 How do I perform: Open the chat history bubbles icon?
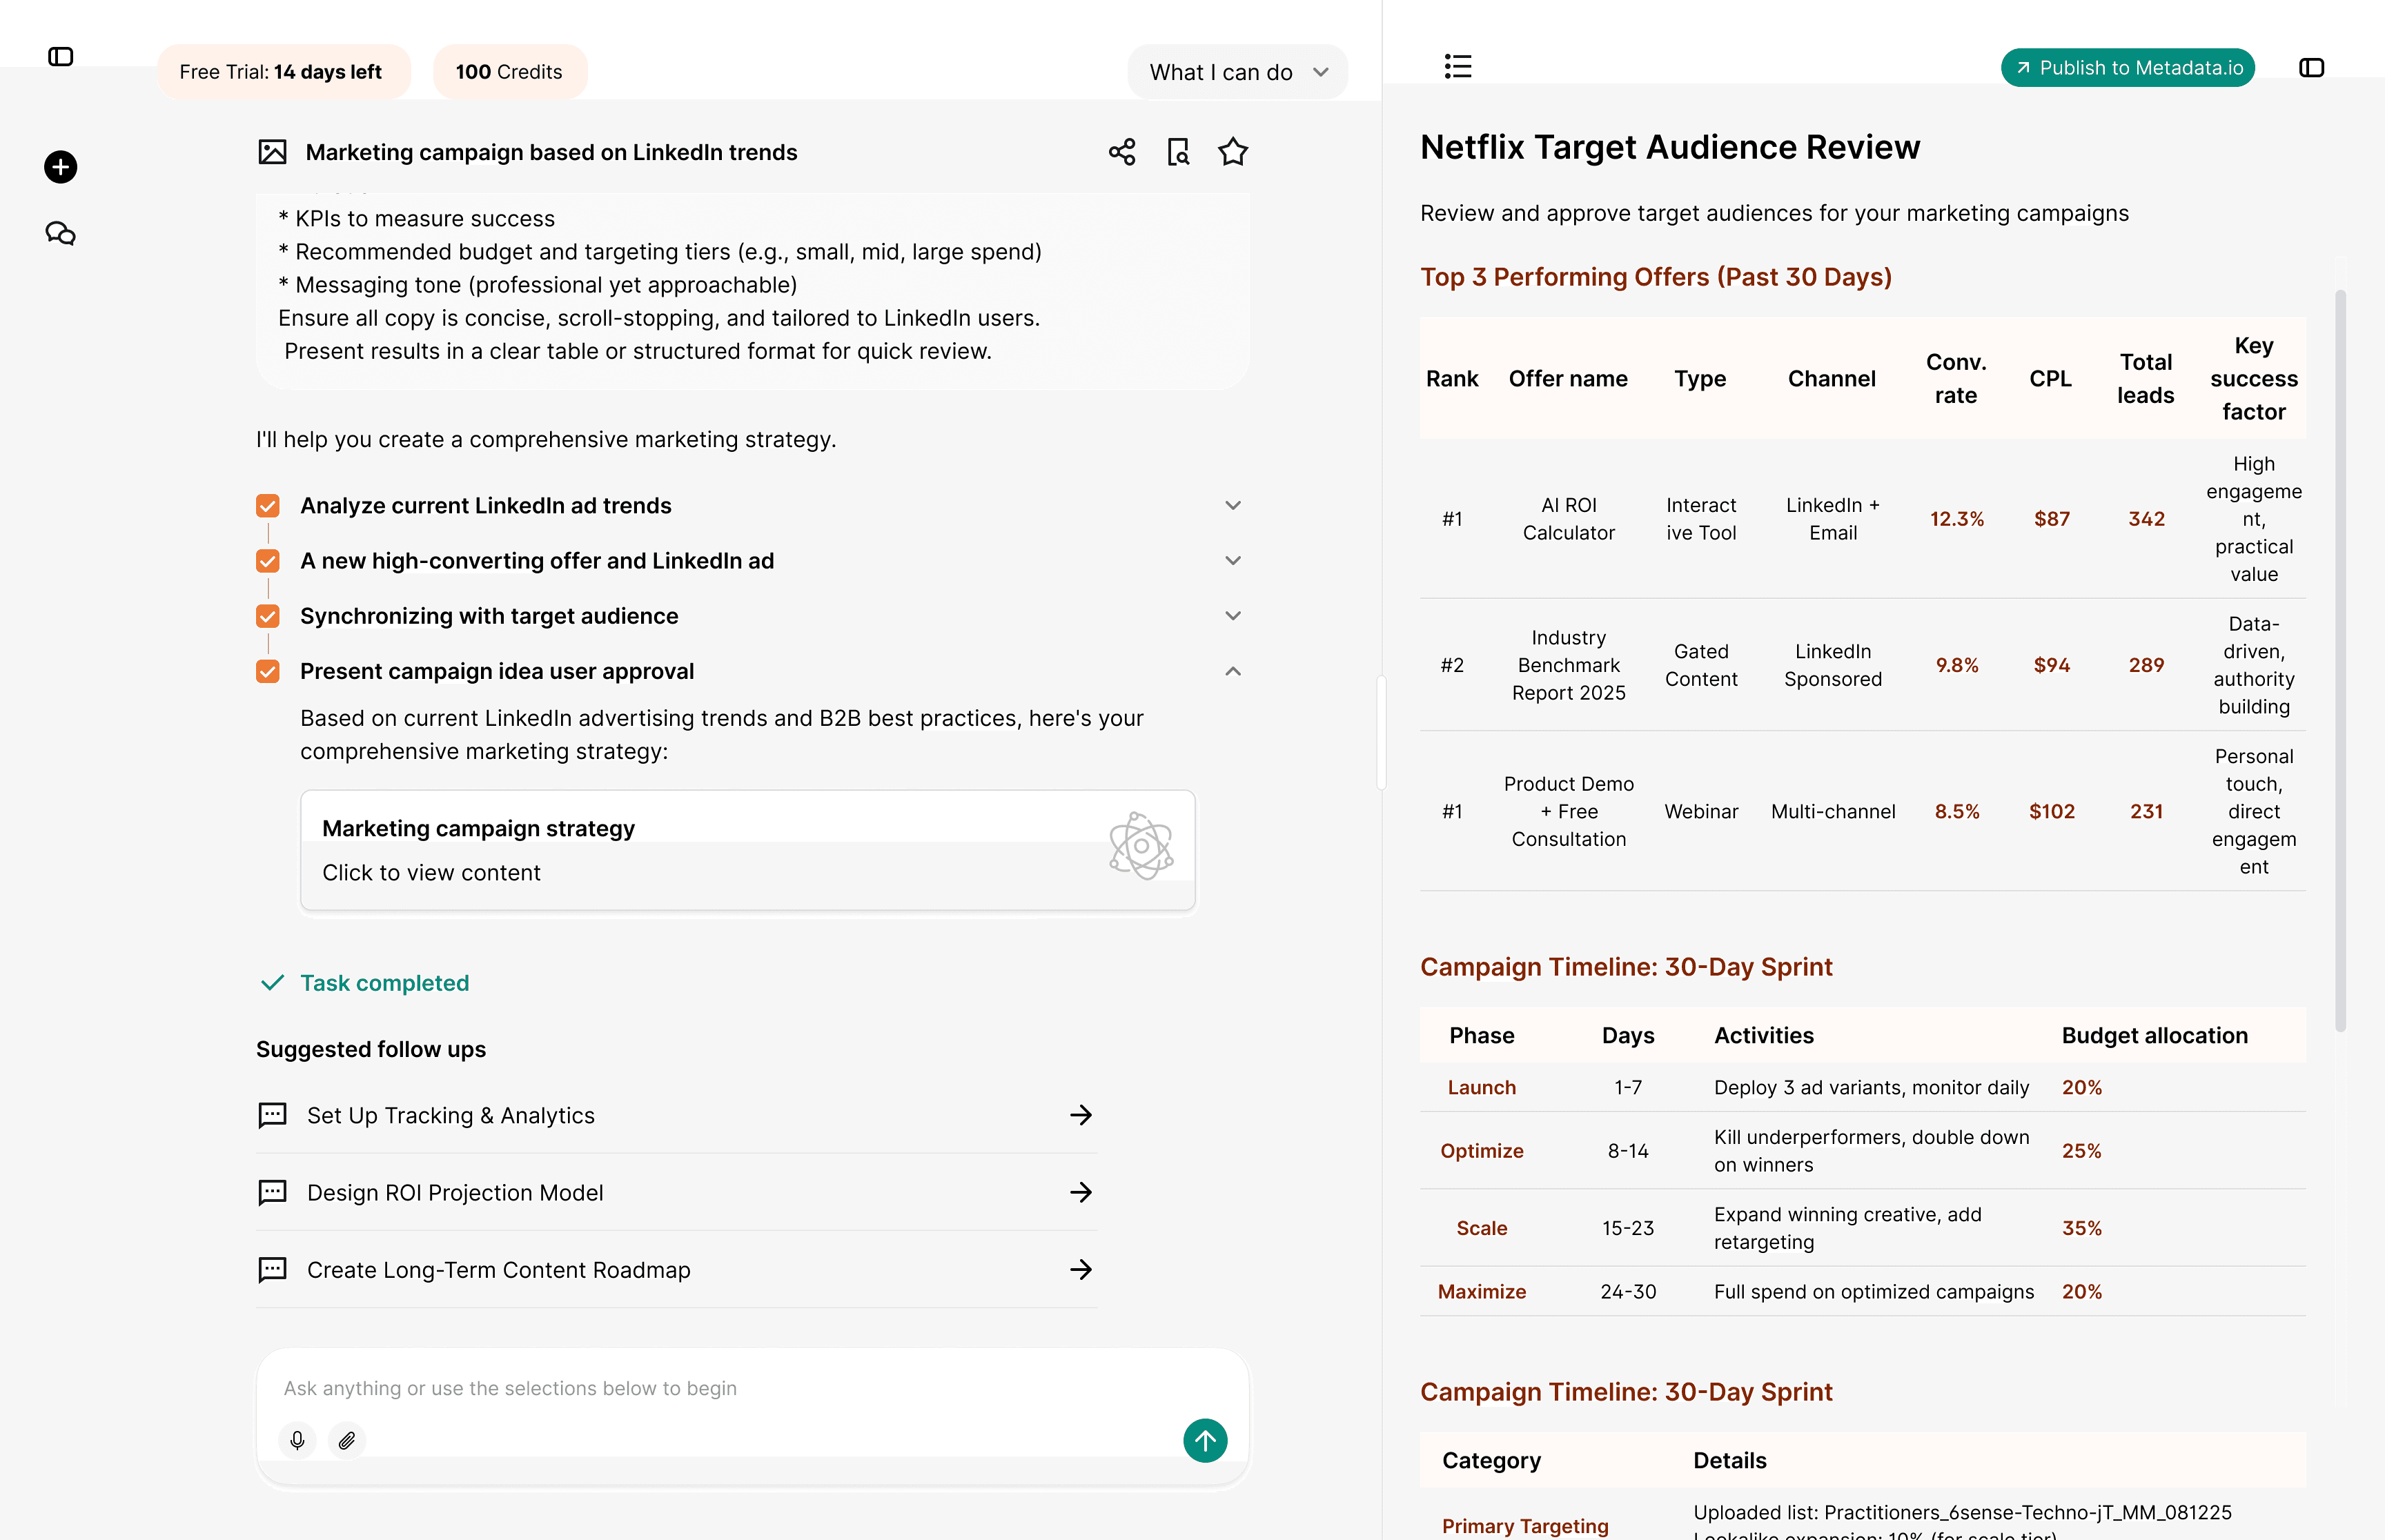pos(60,234)
